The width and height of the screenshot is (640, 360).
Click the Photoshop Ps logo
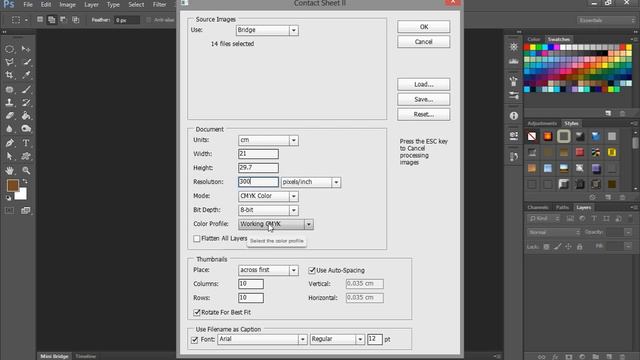(9, 4)
